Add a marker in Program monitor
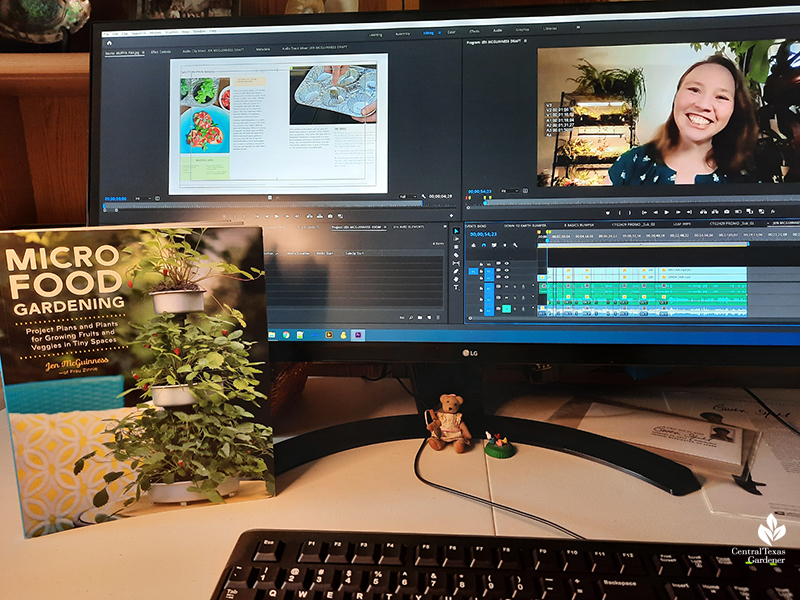 tap(608, 212)
